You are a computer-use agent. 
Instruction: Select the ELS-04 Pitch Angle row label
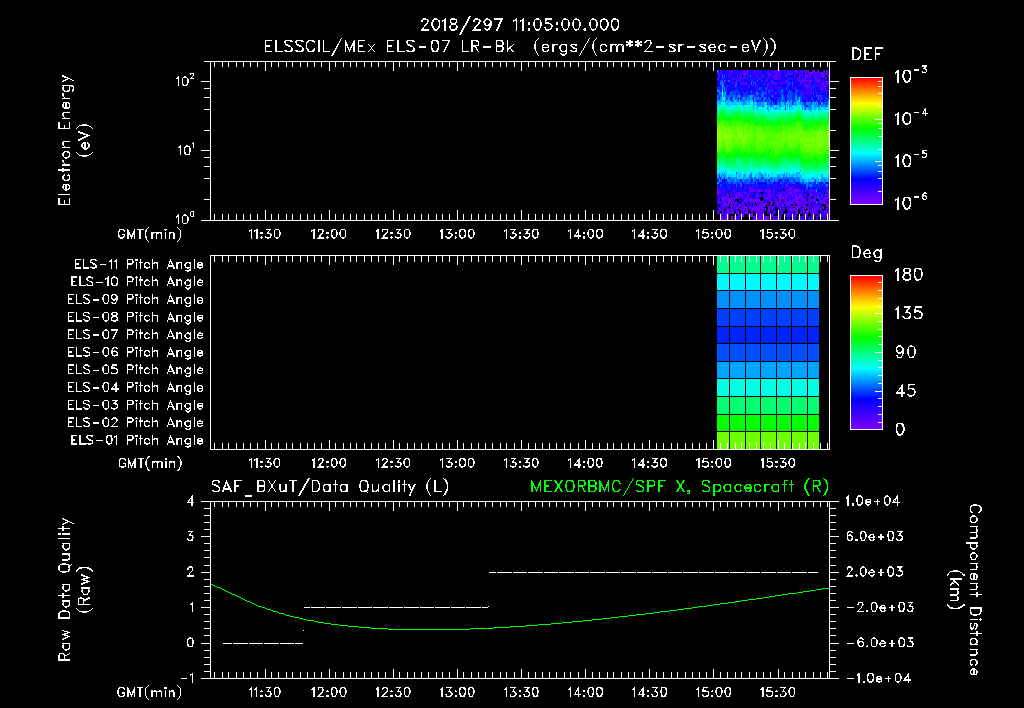pos(135,387)
